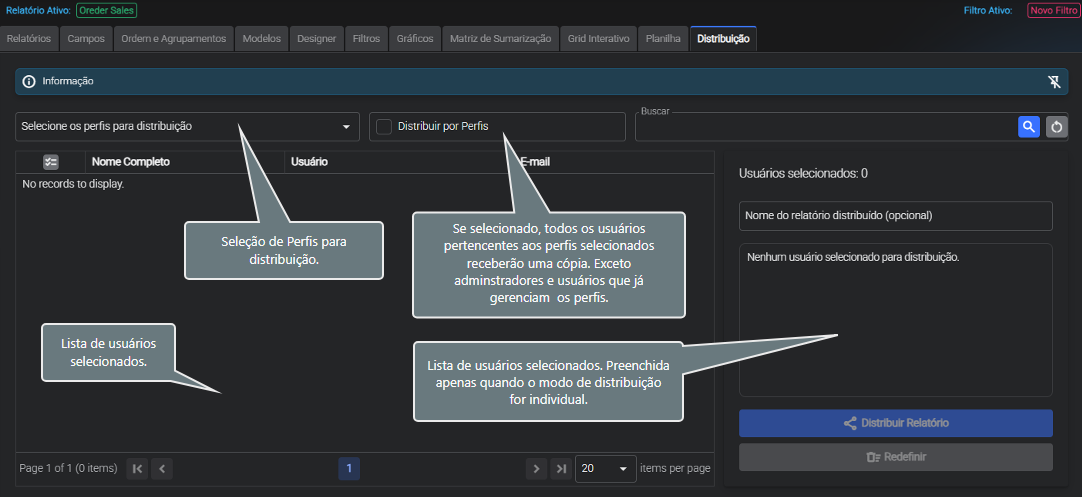
Task: Open the Filtros tab
Action: pos(366,39)
